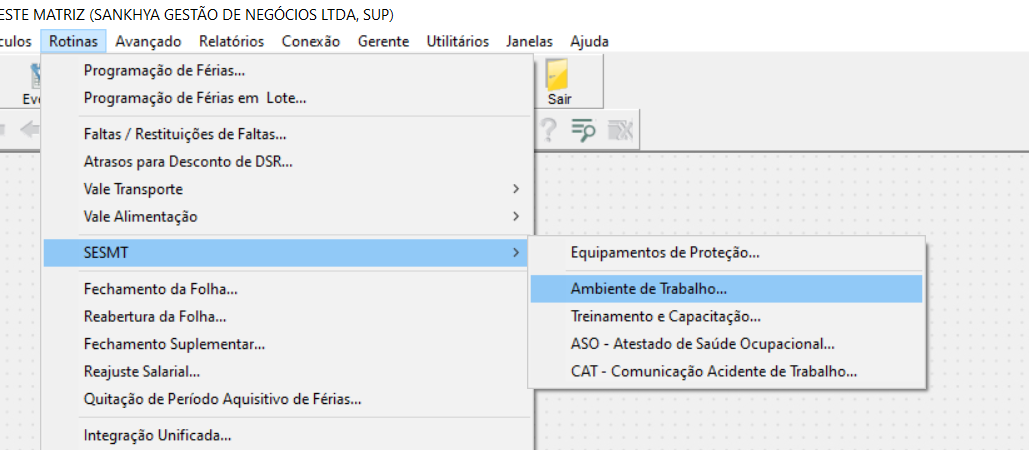Viewport: 1029px width, 450px height.
Task: Open the Relatórios menu
Action: coord(232,41)
